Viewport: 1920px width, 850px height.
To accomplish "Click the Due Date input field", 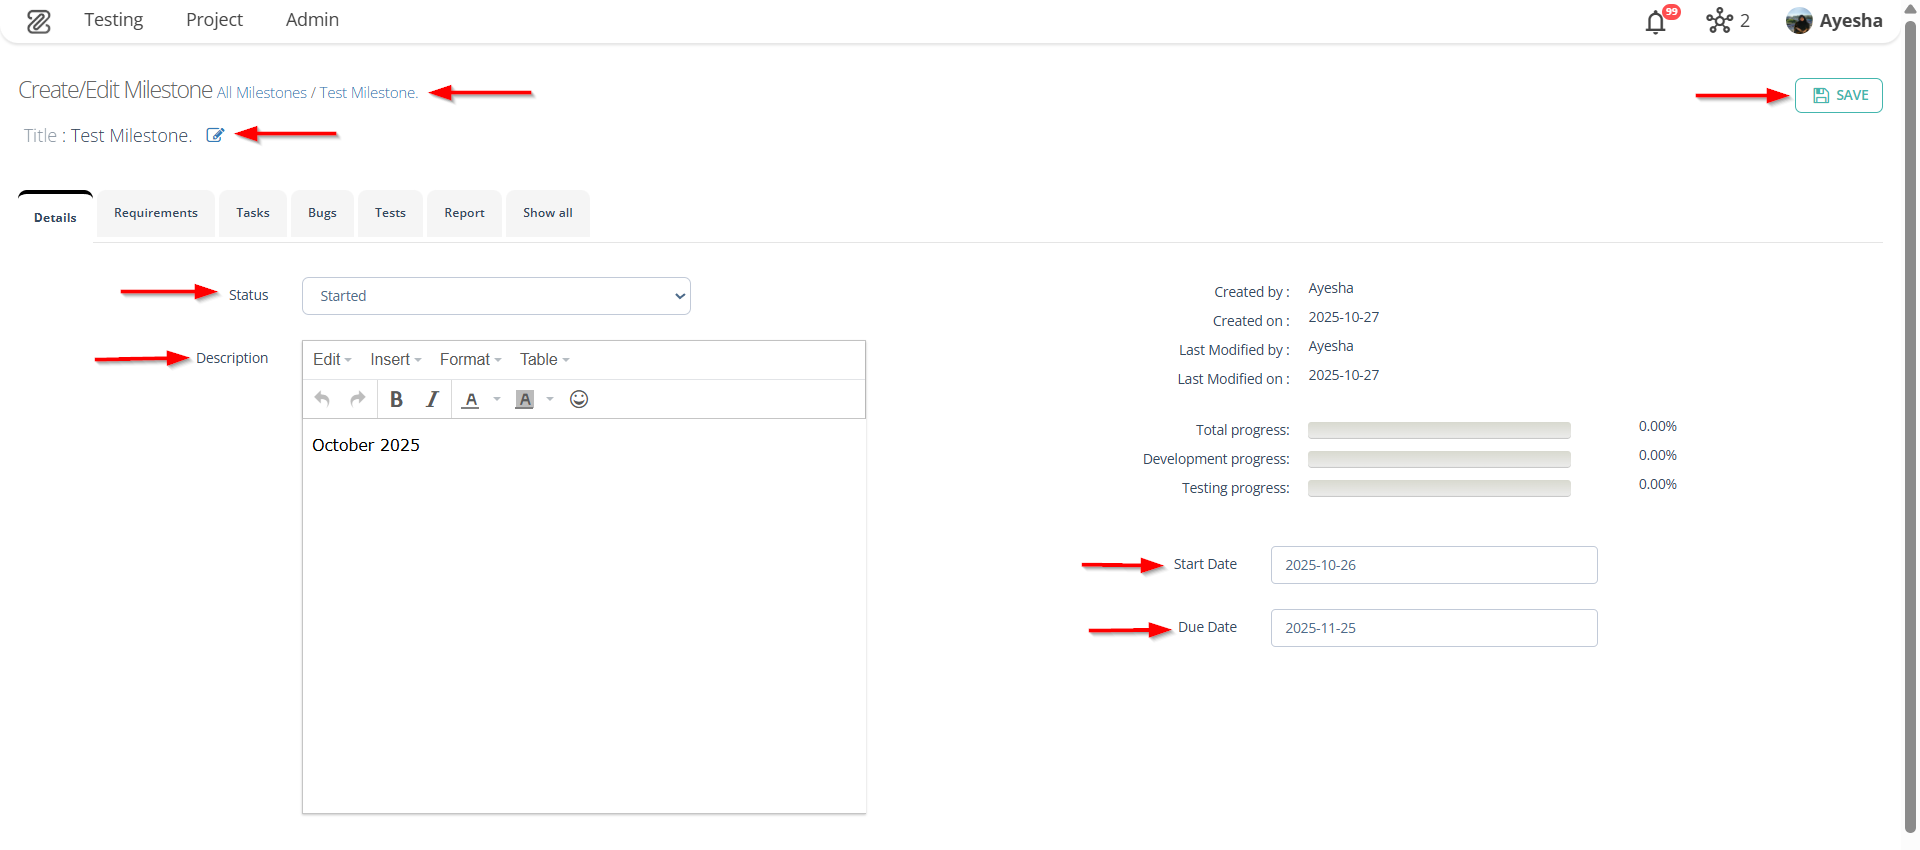I will [1433, 628].
